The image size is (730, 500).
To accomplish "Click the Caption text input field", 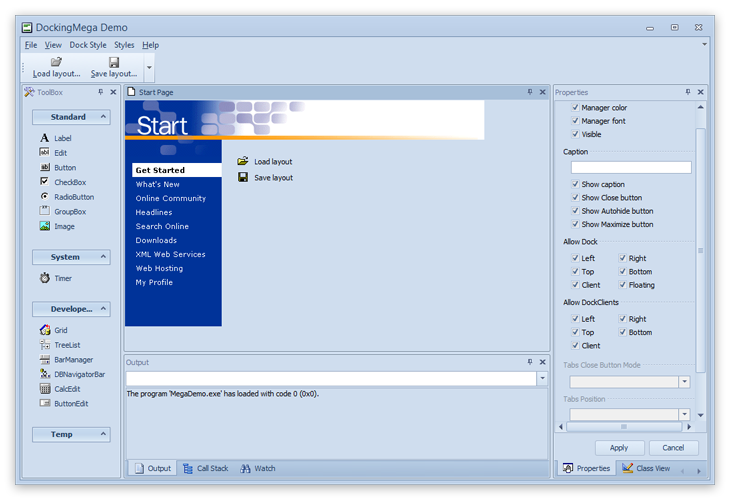I will click(x=630, y=168).
